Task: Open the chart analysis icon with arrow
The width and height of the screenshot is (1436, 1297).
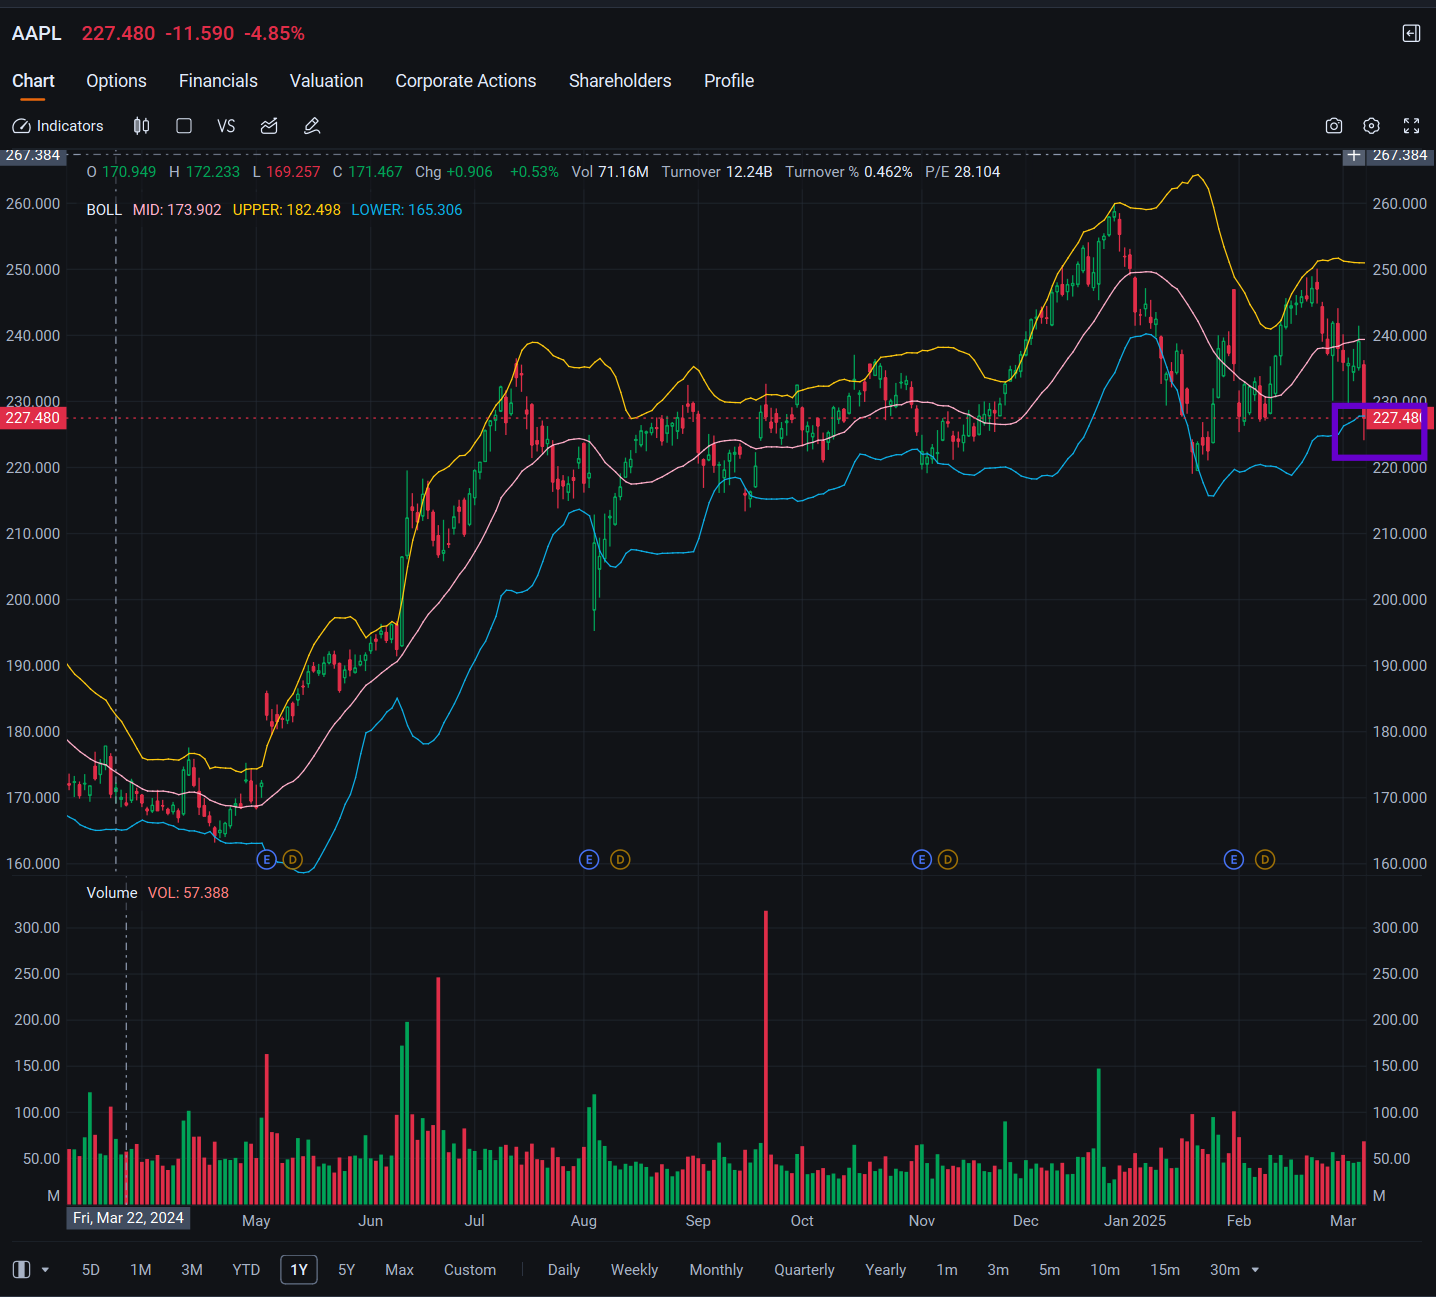Action: pyautogui.click(x=269, y=126)
